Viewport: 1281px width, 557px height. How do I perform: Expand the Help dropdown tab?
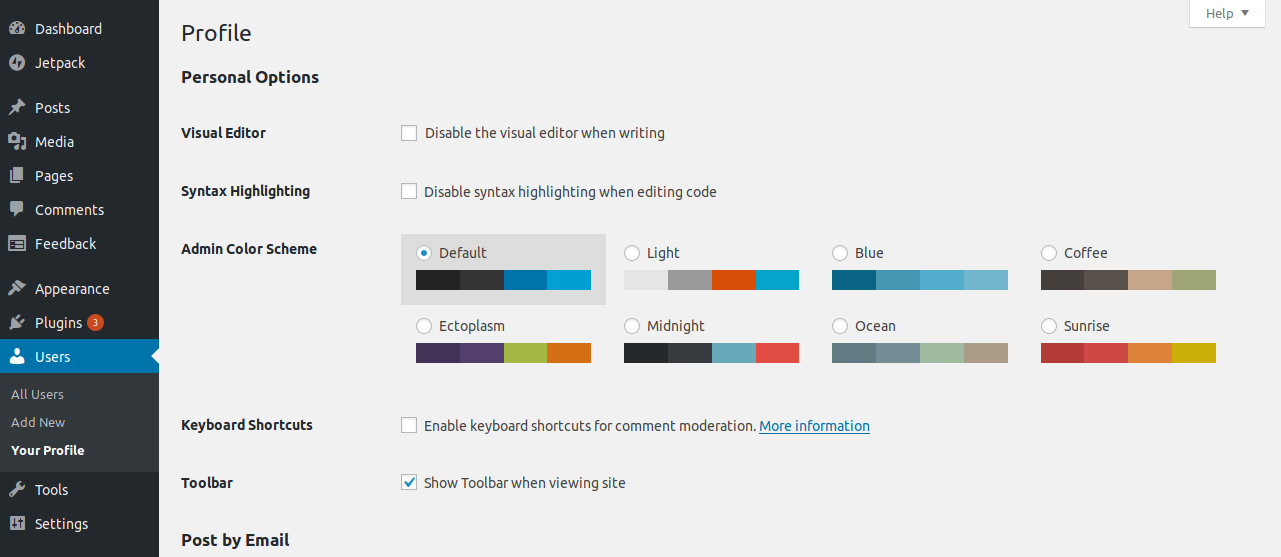click(1227, 14)
